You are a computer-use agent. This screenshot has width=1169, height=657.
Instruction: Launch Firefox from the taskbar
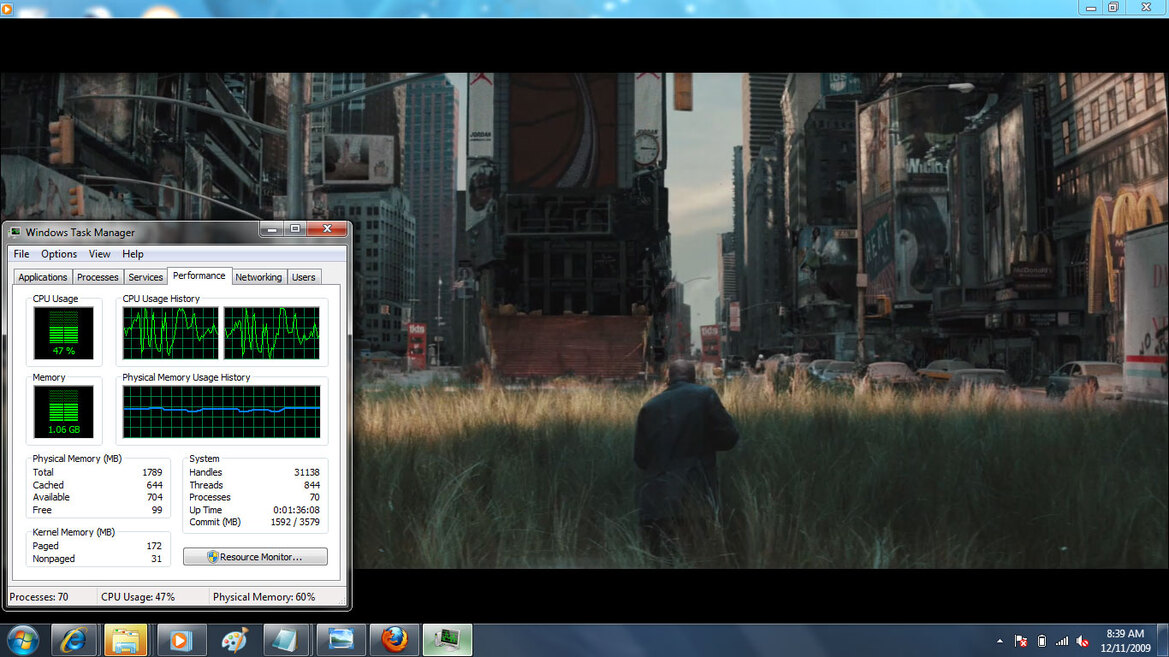point(394,640)
